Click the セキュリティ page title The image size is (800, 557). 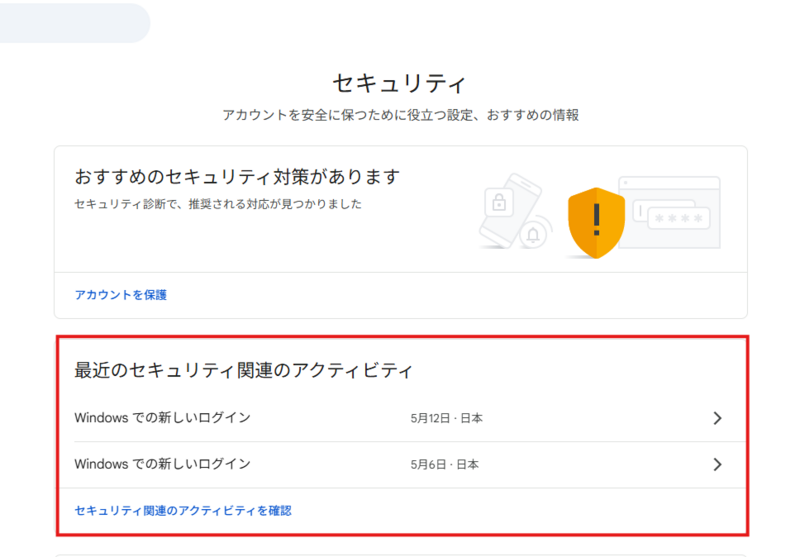click(x=399, y=83)
